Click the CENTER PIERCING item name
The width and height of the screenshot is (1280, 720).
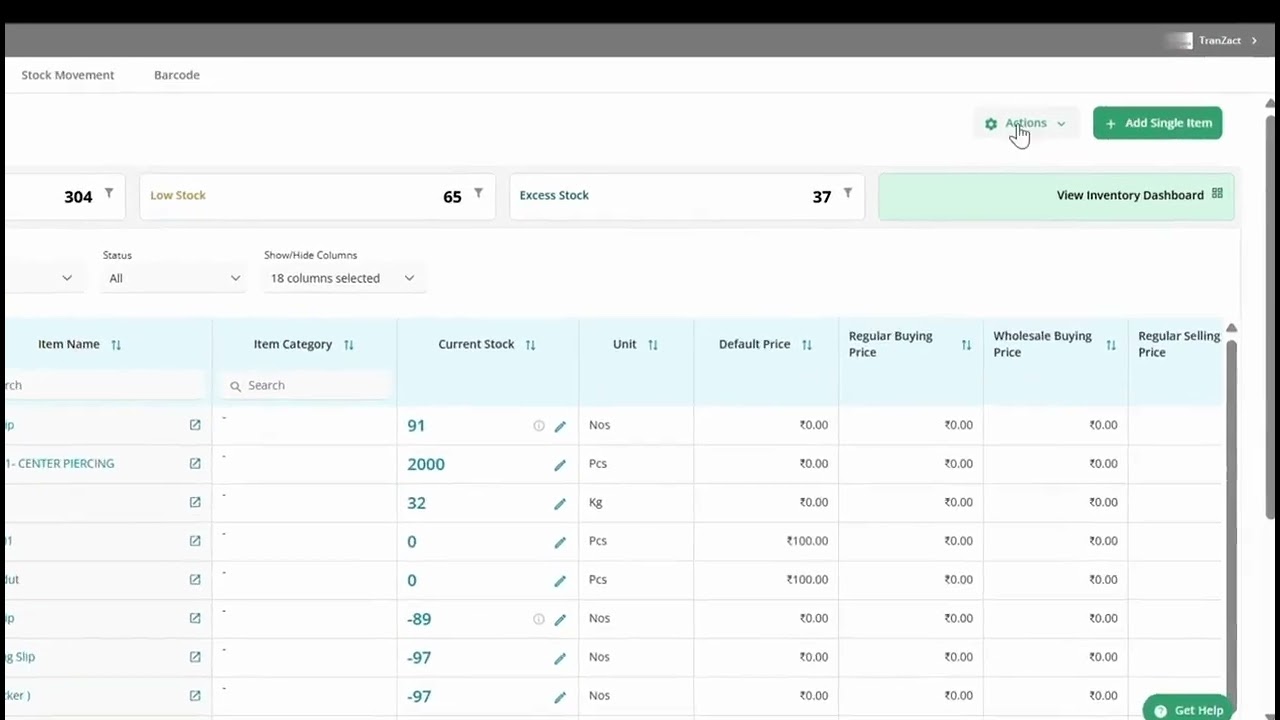[60, 463]
